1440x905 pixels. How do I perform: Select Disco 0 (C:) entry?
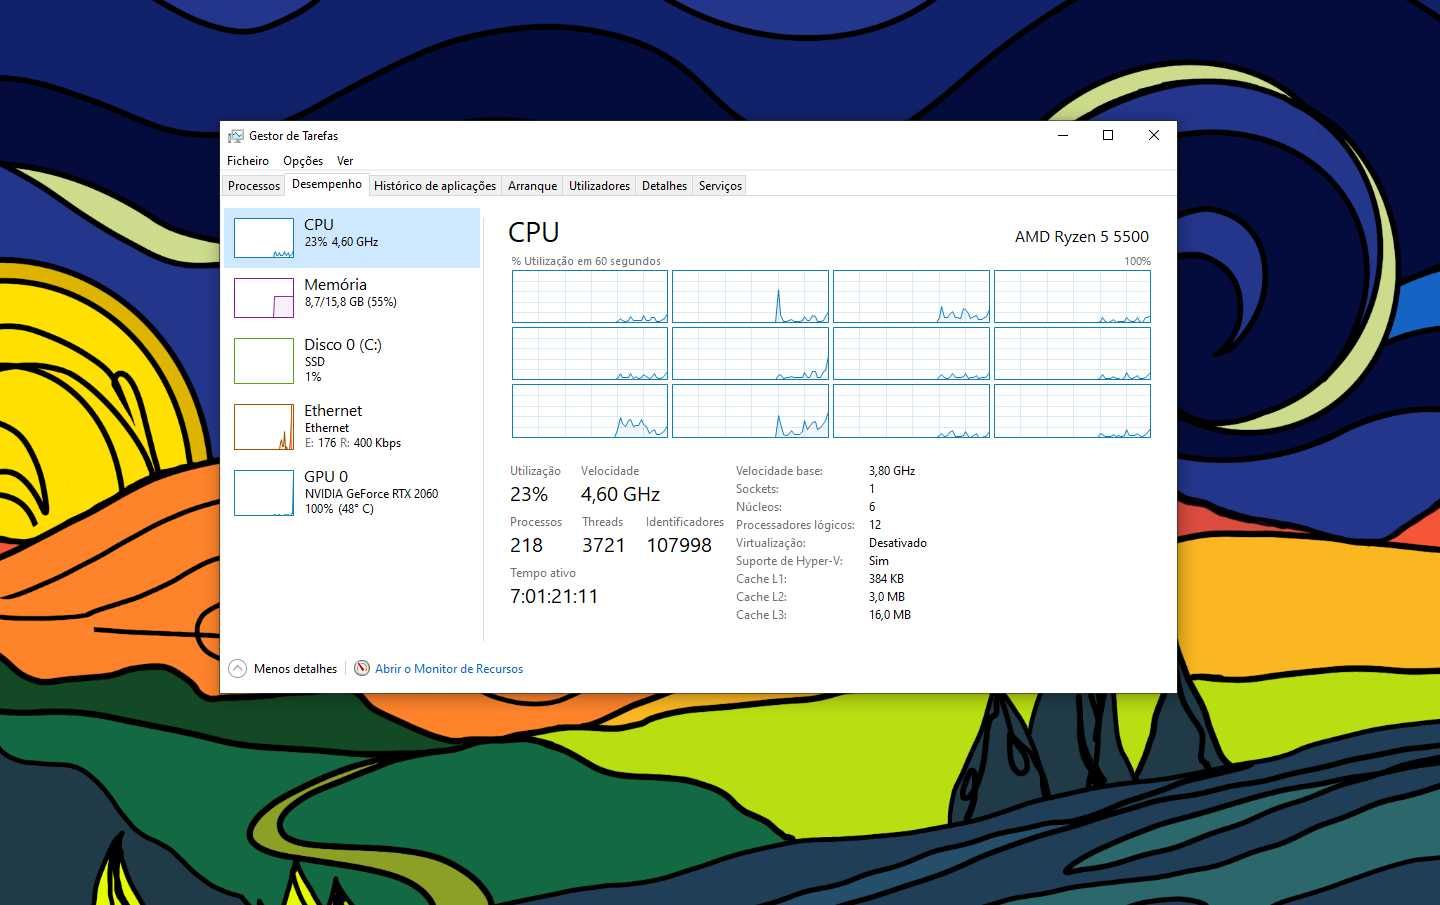[x=352, y=361]
